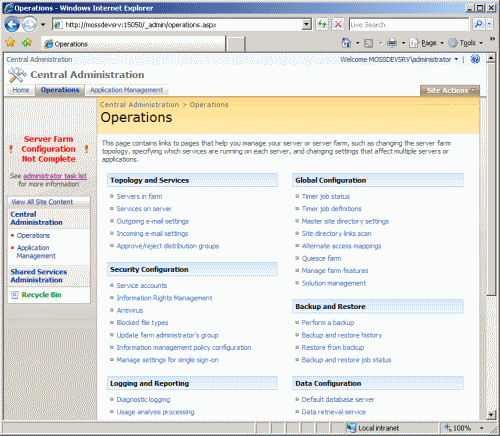Open the Welcome administrator user dropdown
Image resolution: width=500 pixels, height=436 pixels.
coord(399,60)
